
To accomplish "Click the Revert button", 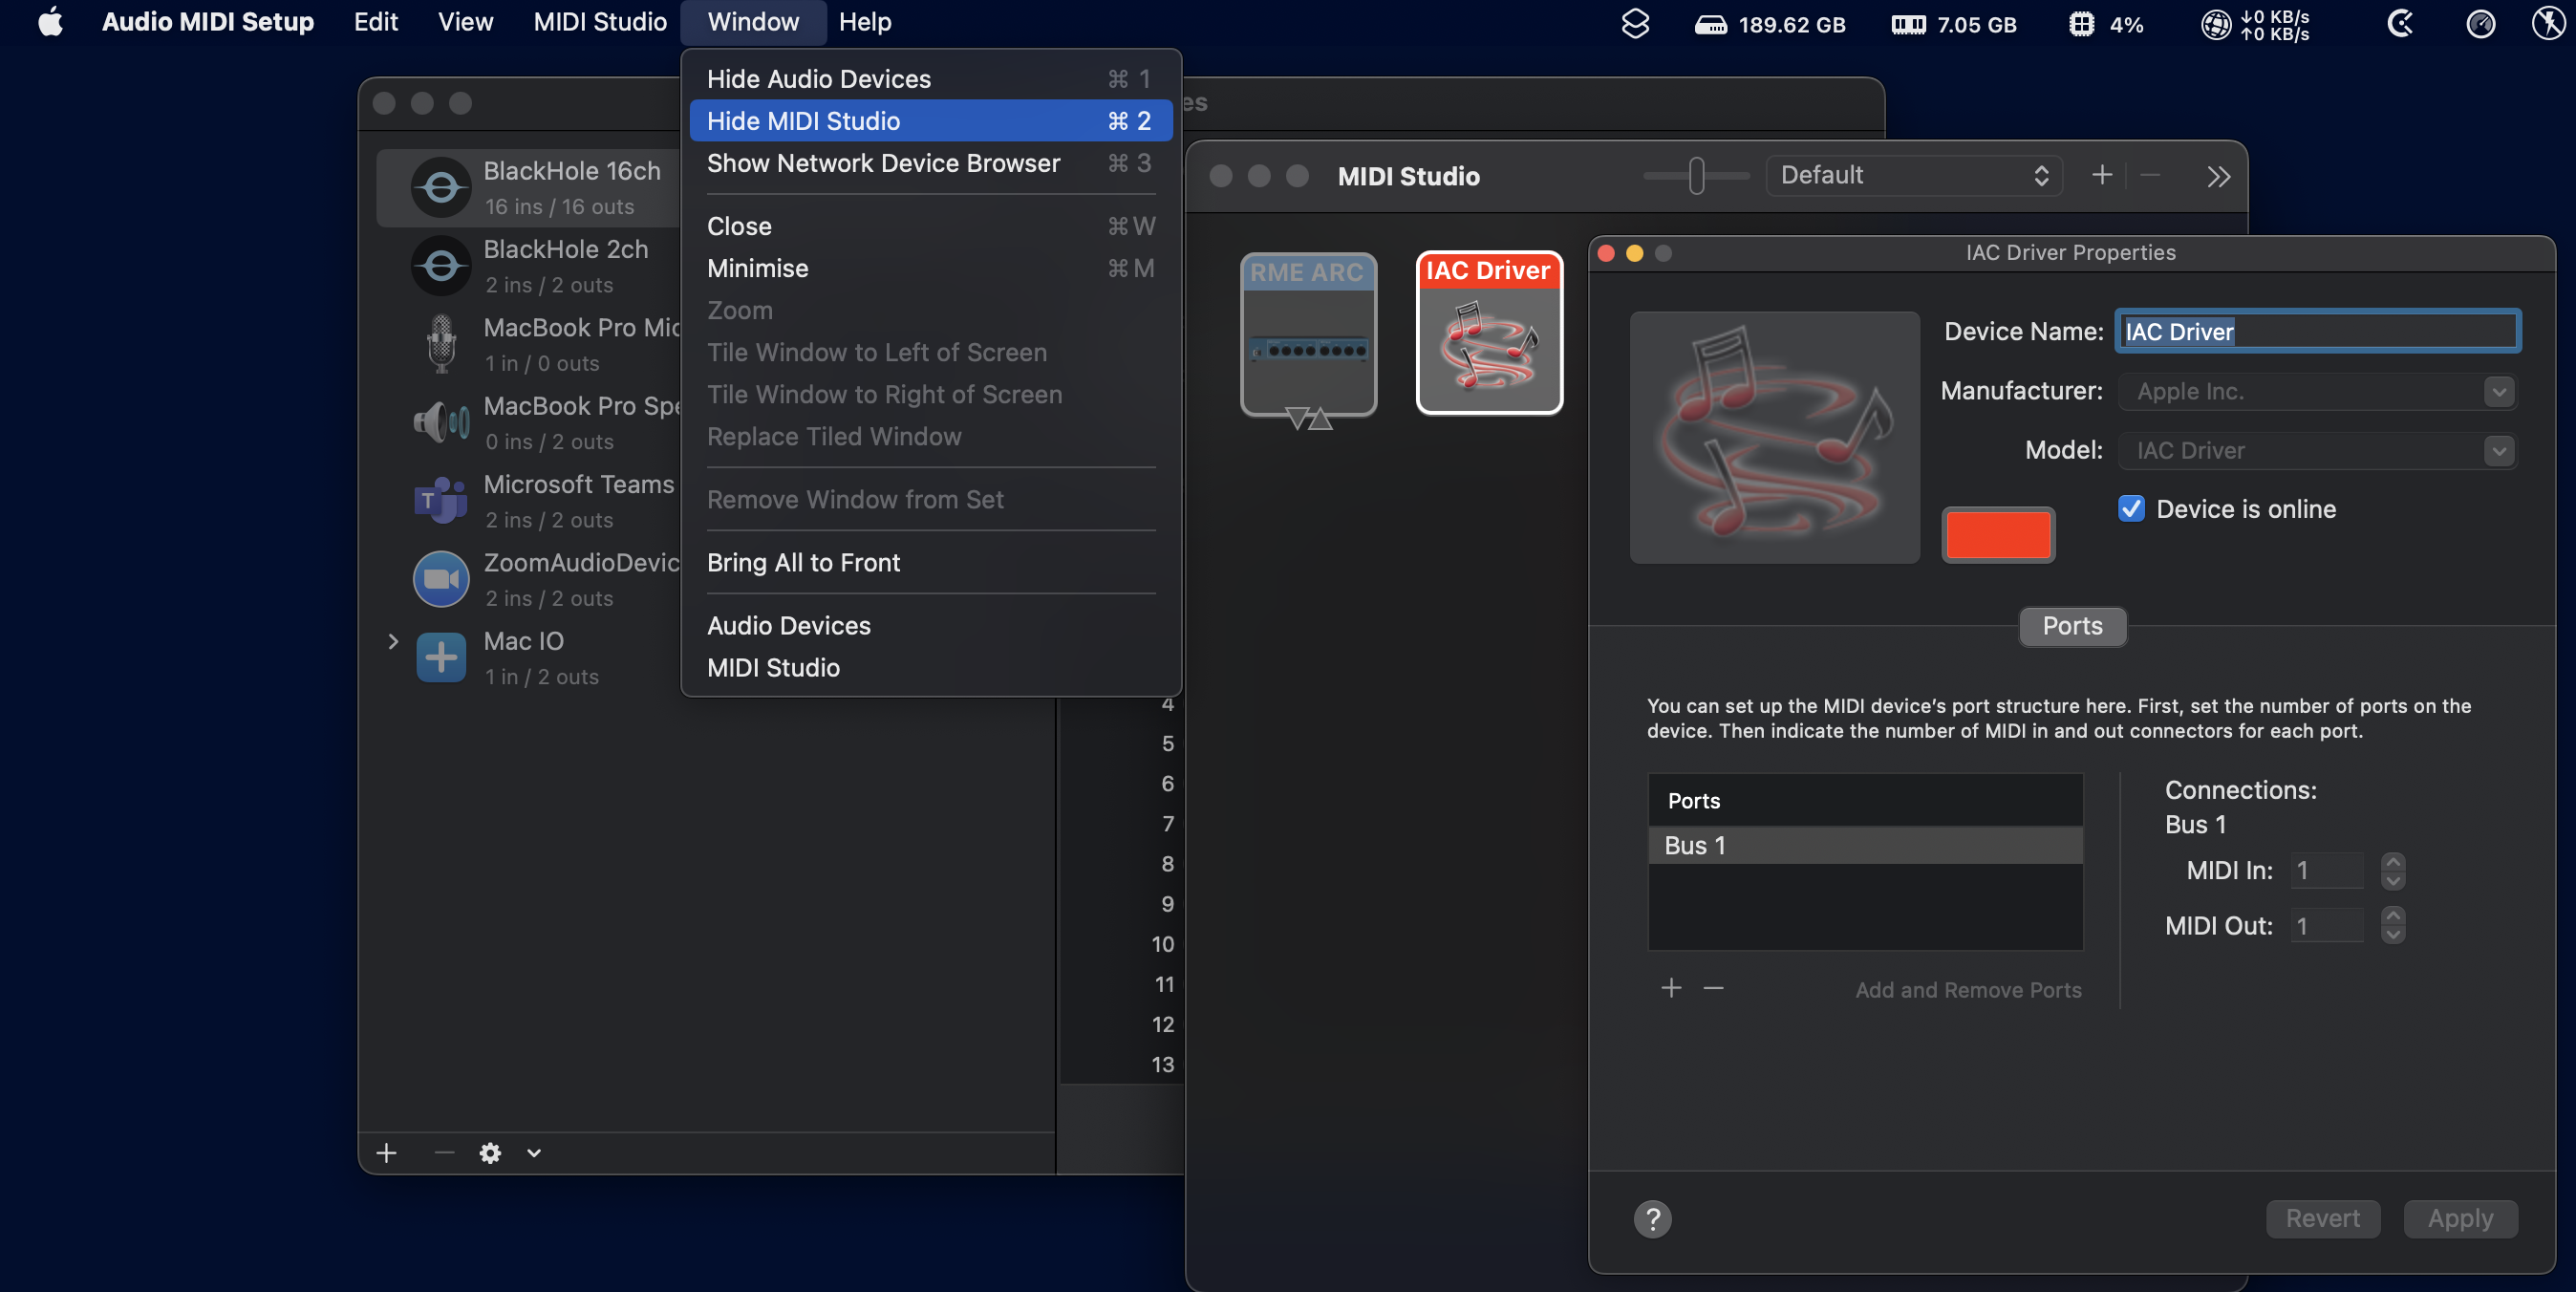I will (x=2322, y=1218).
